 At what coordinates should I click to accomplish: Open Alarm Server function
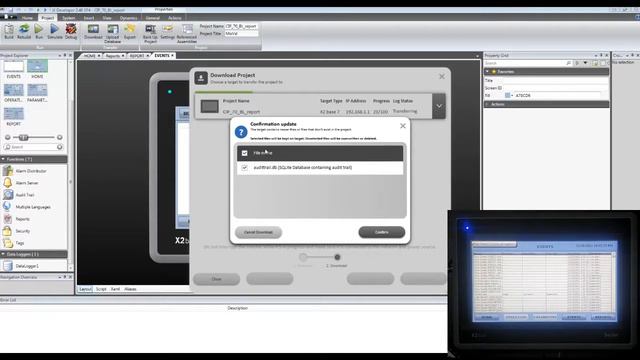click(21, 183)
